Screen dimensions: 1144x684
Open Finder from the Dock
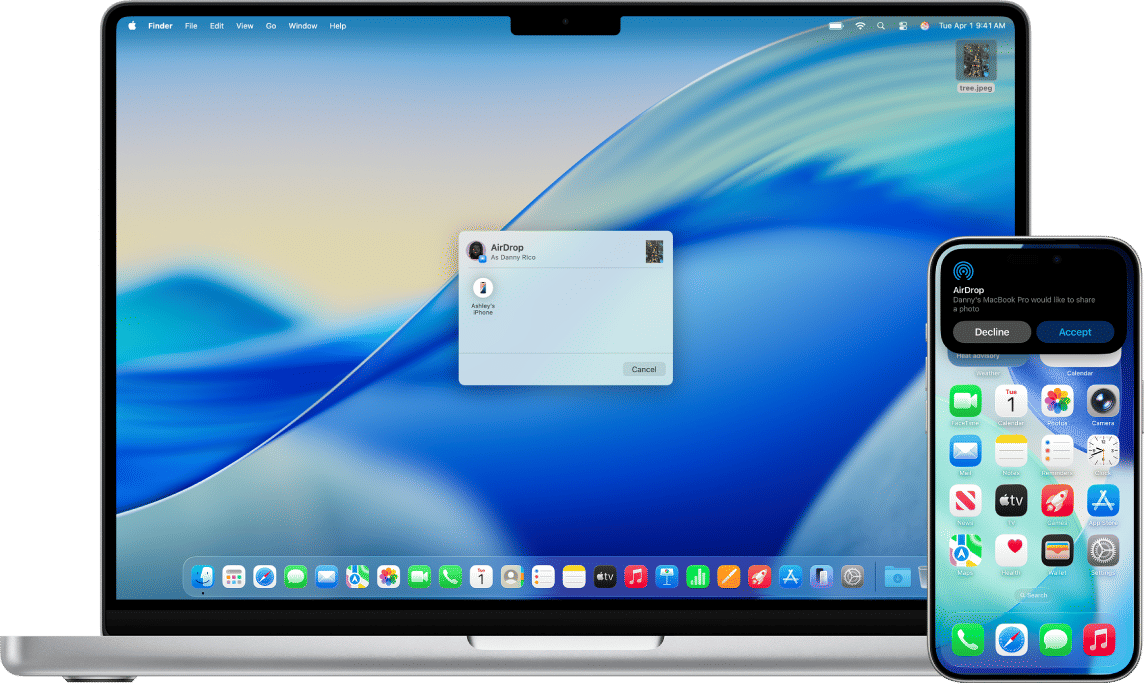coord(203,576)
